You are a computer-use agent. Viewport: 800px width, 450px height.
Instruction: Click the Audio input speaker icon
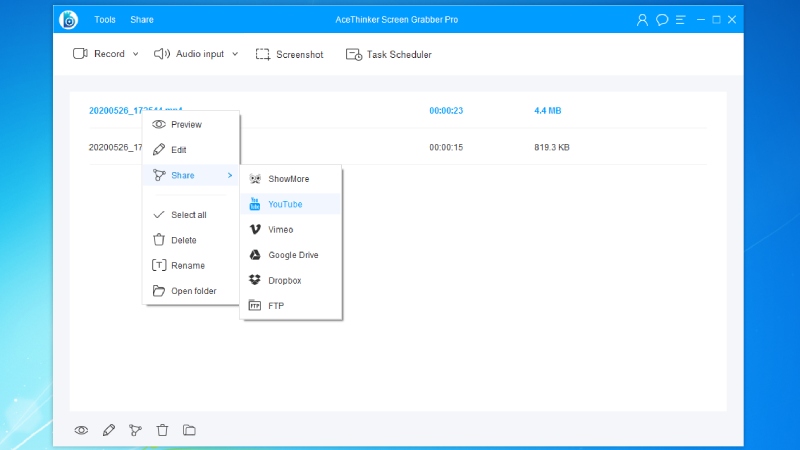162,54
